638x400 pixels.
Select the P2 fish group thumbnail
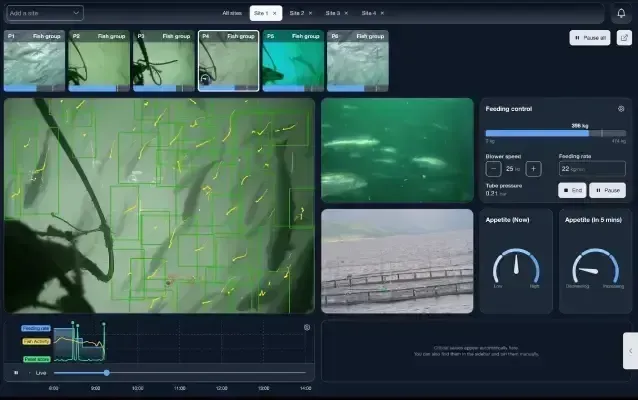pos(99,61)
